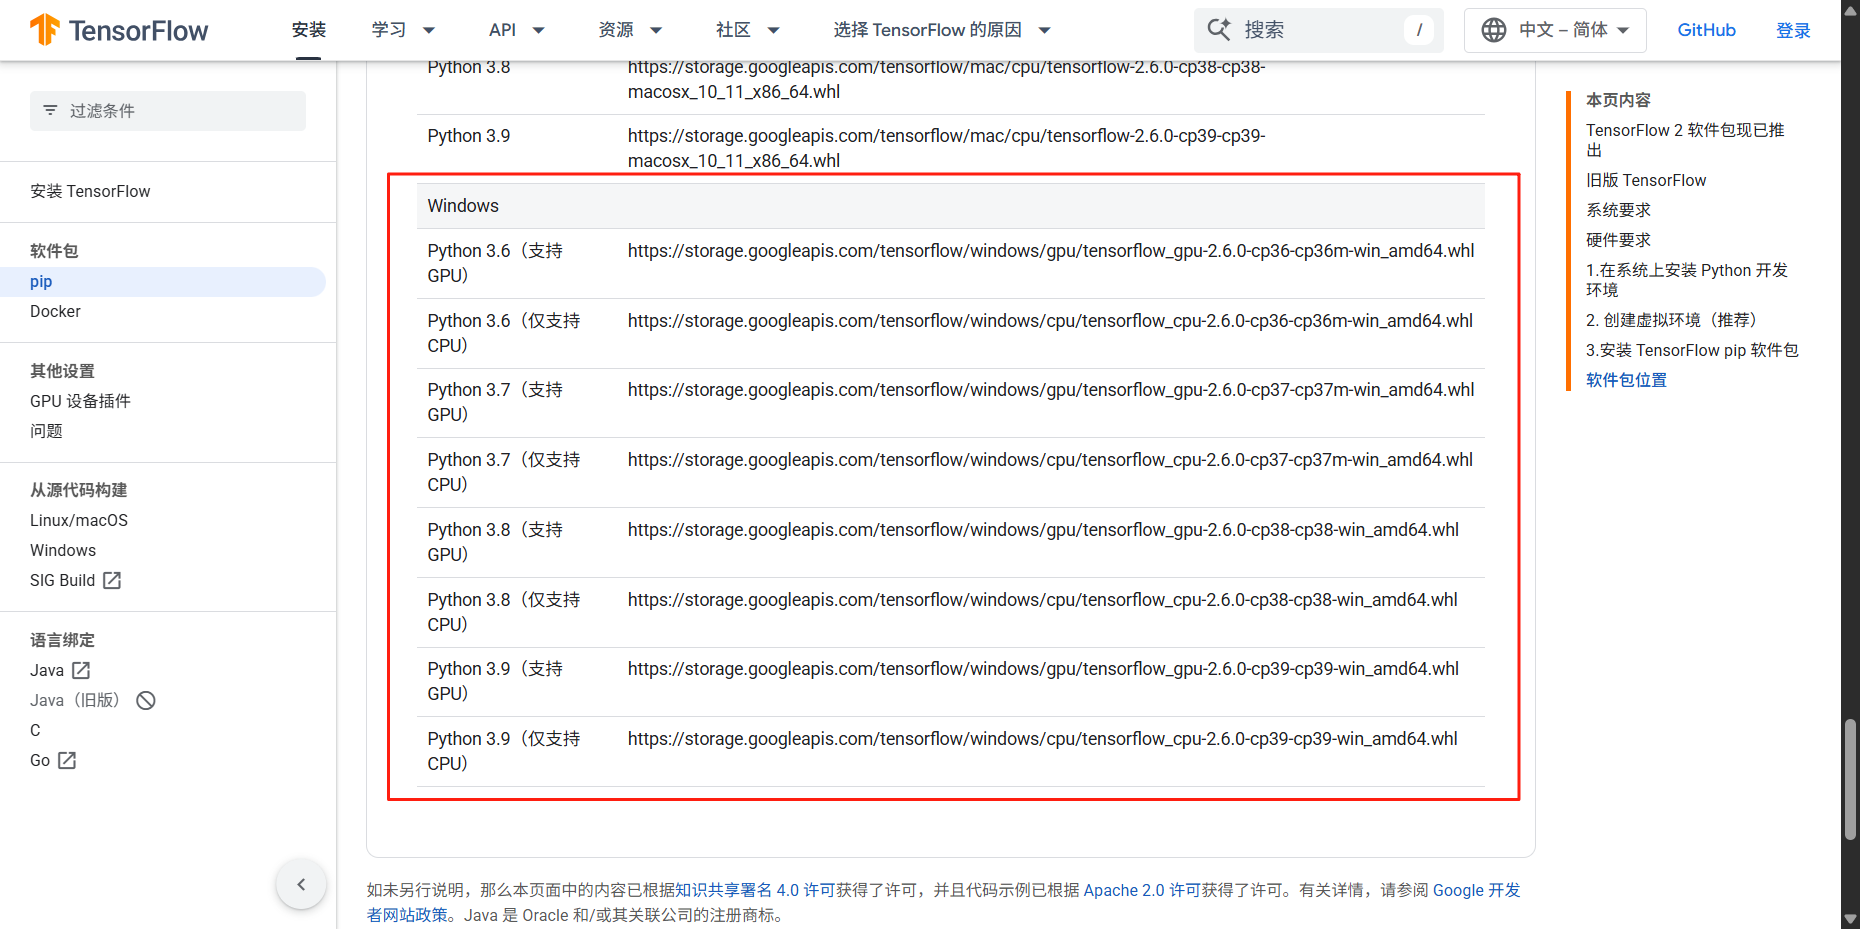This screenshot has height=929, width=1860.
Task: Click Python 3.8 GPU Windows wheel URL
Action: pos(1043,530)
